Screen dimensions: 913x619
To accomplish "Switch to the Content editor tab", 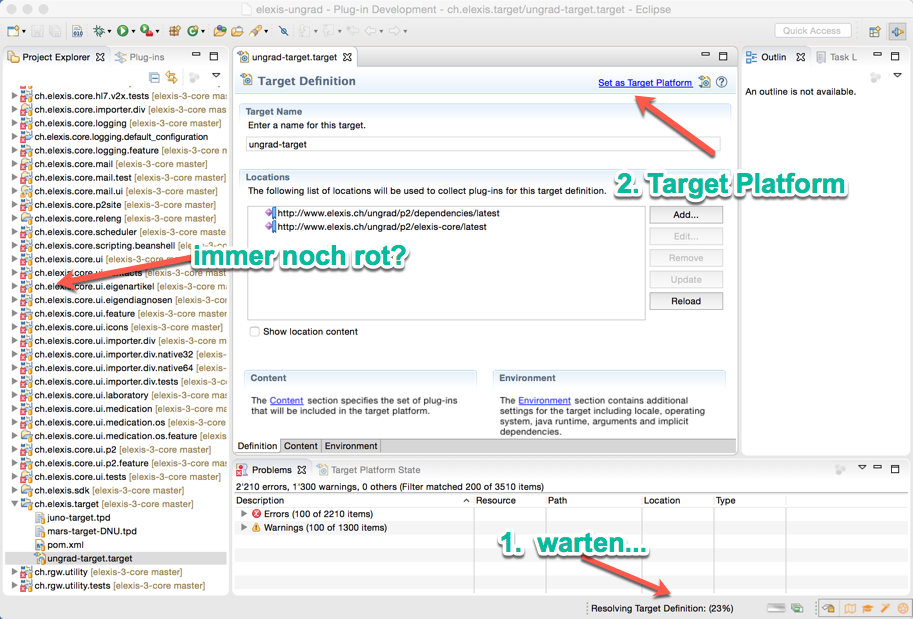I will click(300, 446).
